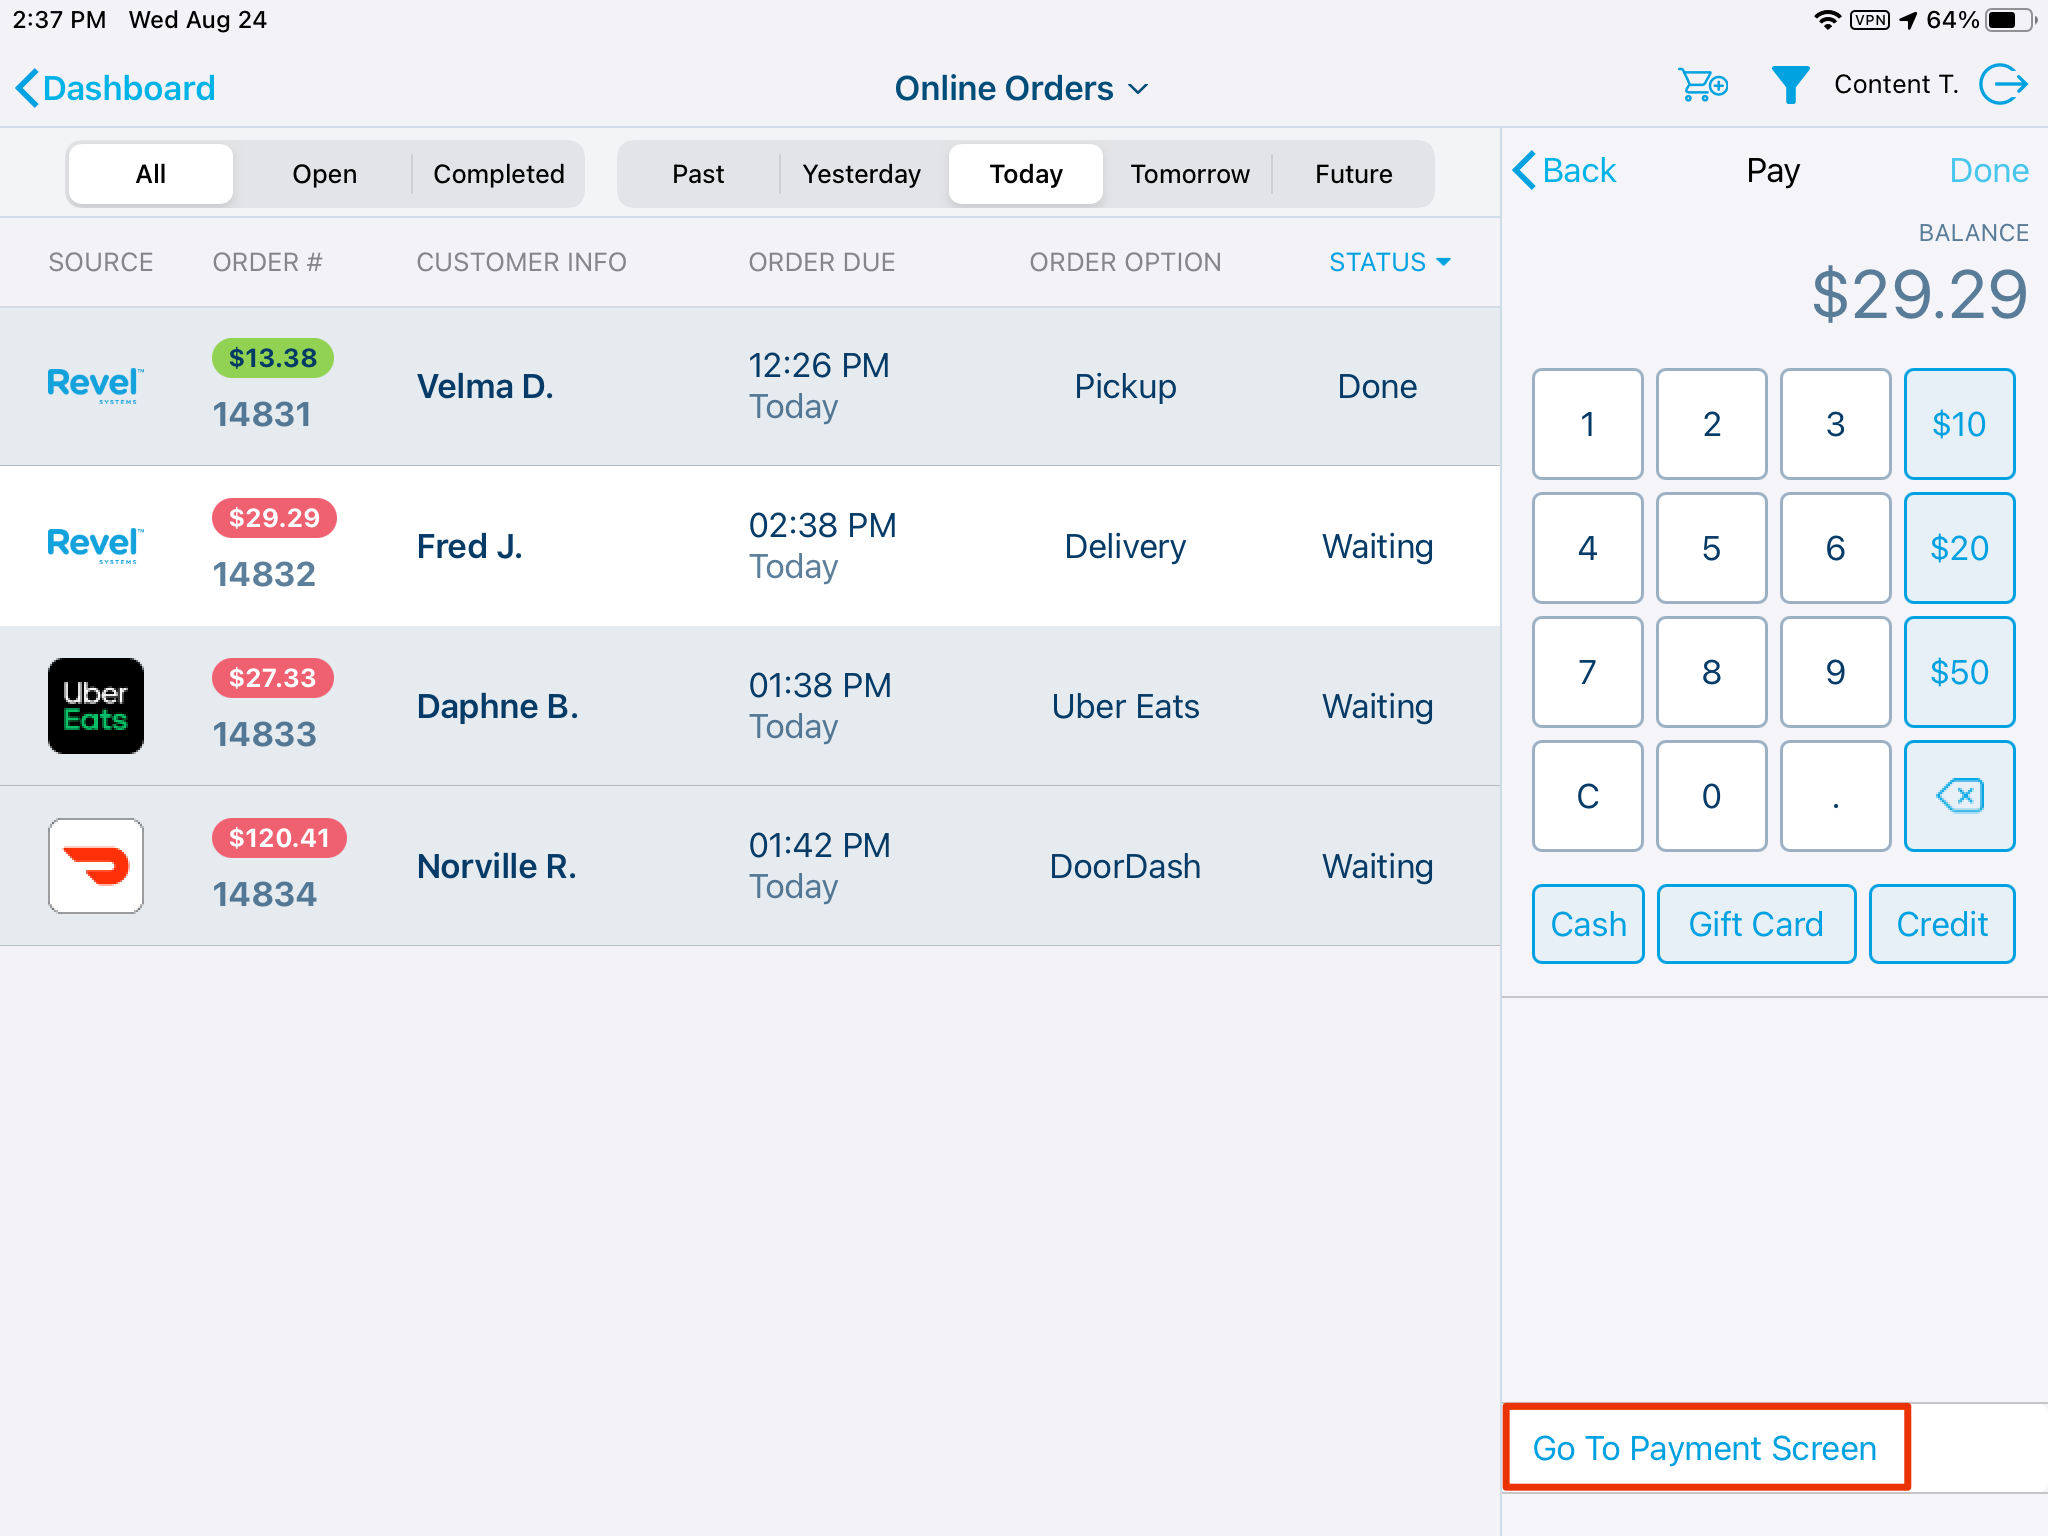Tap the $20 quick amount key
This screenshot has width=2048, height=1536.
pyautogui.click(x=1959, y=548)
